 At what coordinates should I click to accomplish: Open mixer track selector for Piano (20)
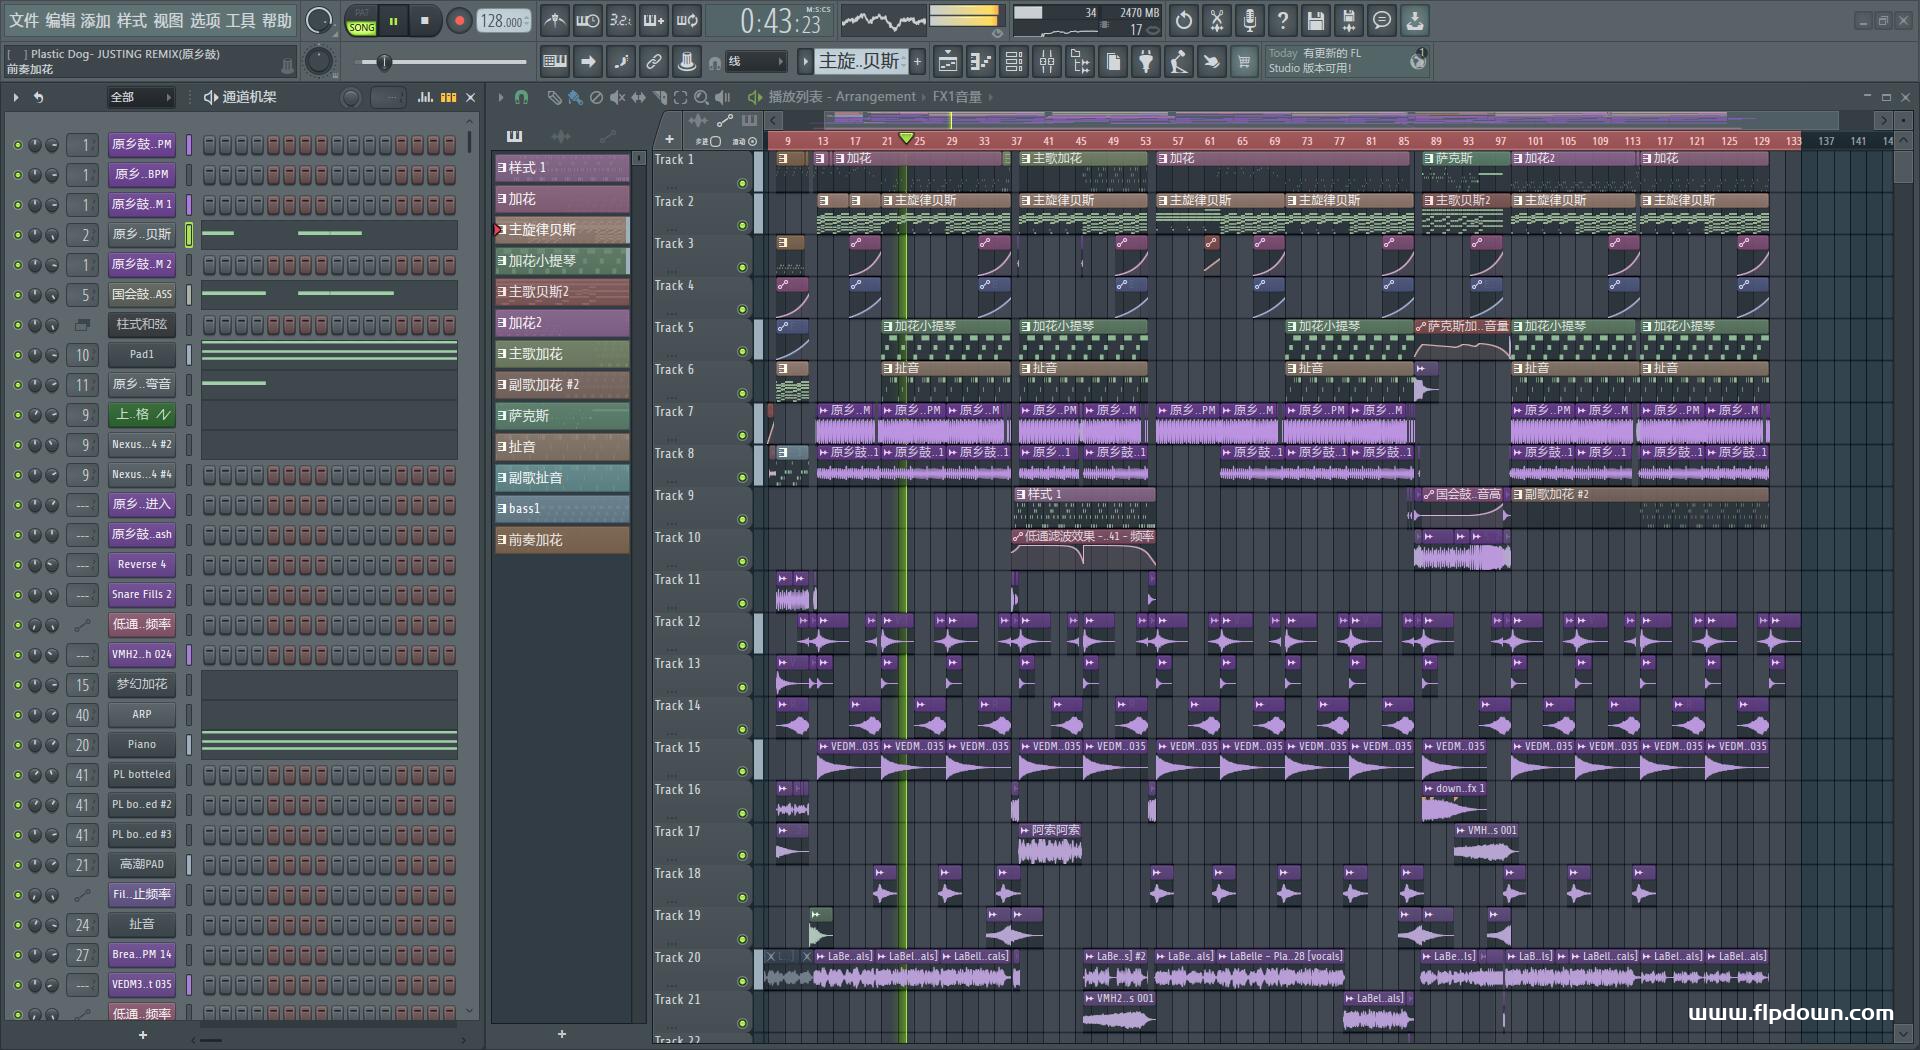click(x=82, y=745)
